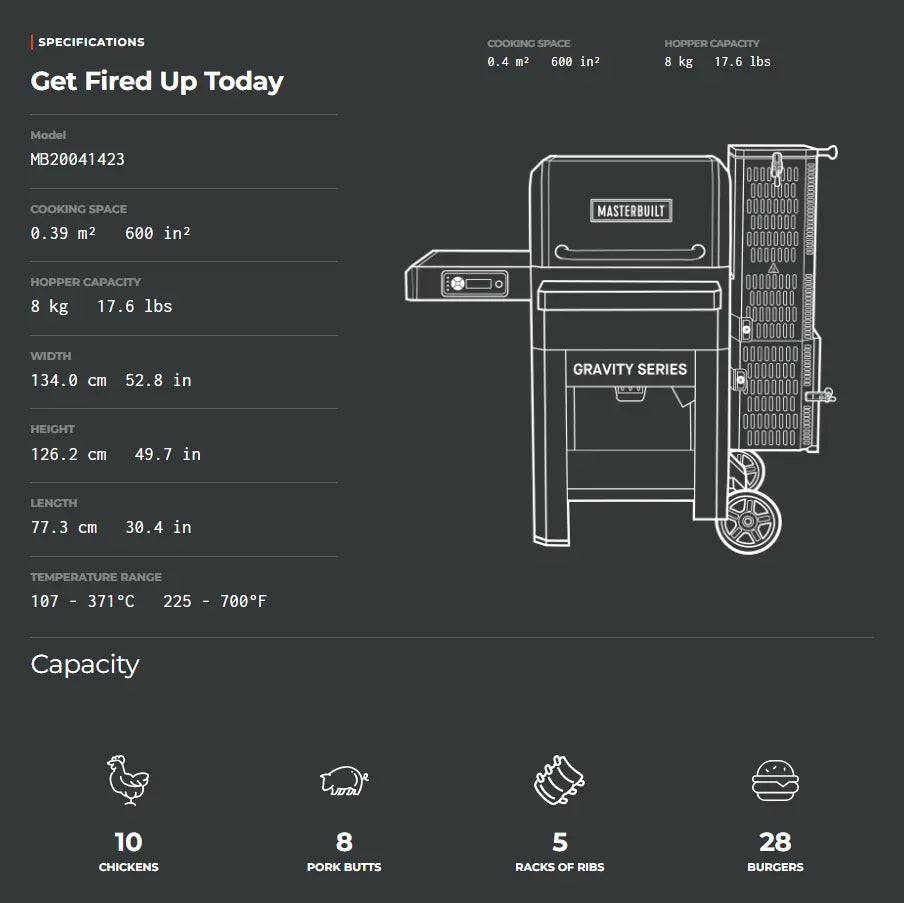The image size is (904, 903).
Task: Click the Masterbuilt grill line drawing
Action: [x=622, y=348]
